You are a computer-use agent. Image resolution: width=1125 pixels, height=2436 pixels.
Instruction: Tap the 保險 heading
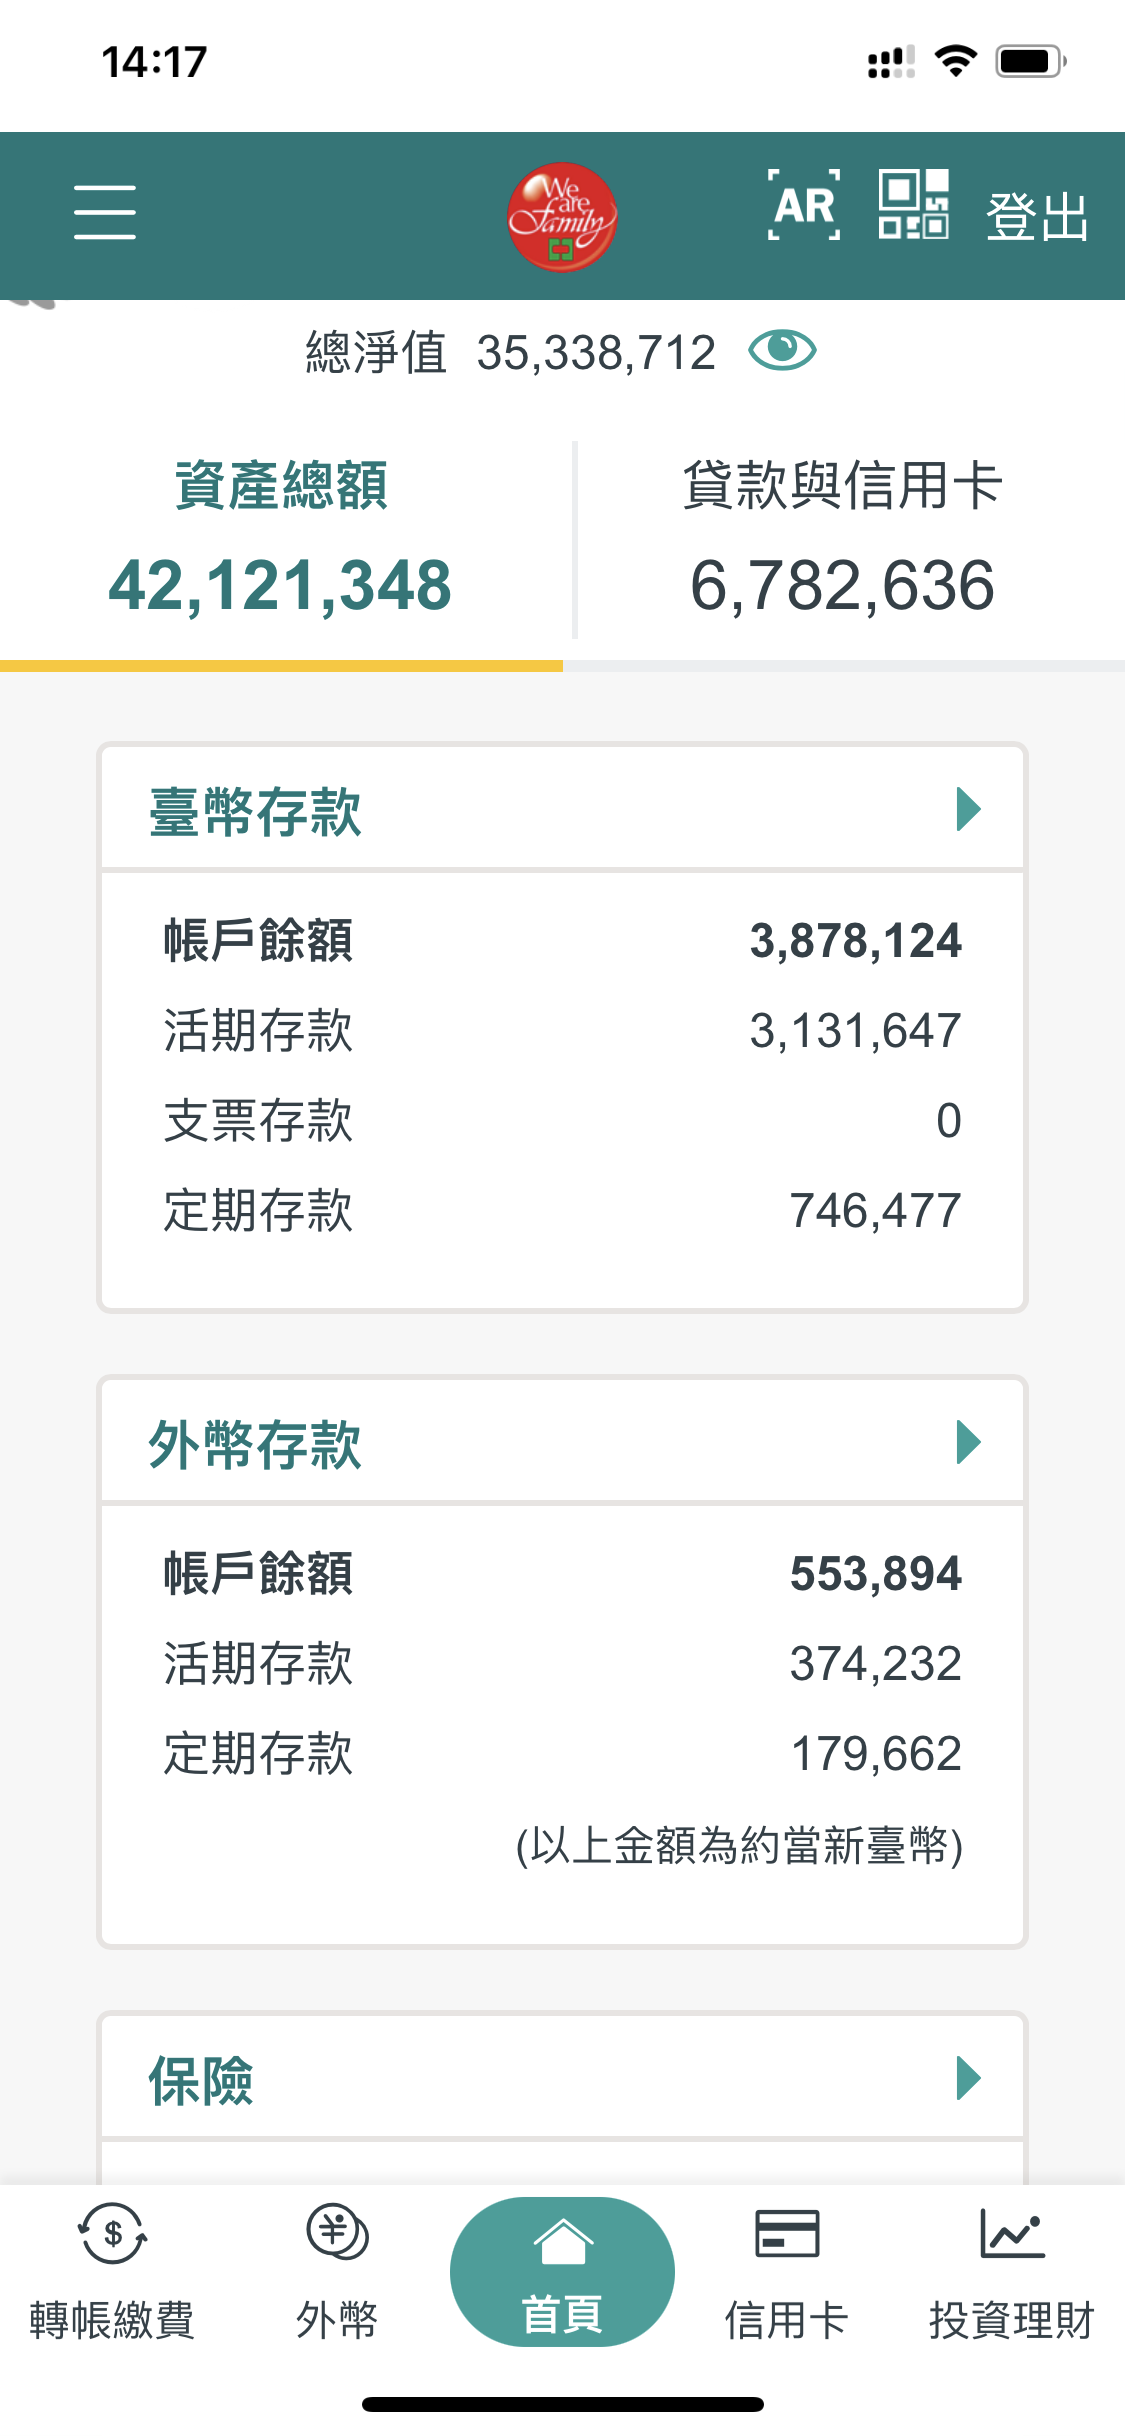point(201,2081)
